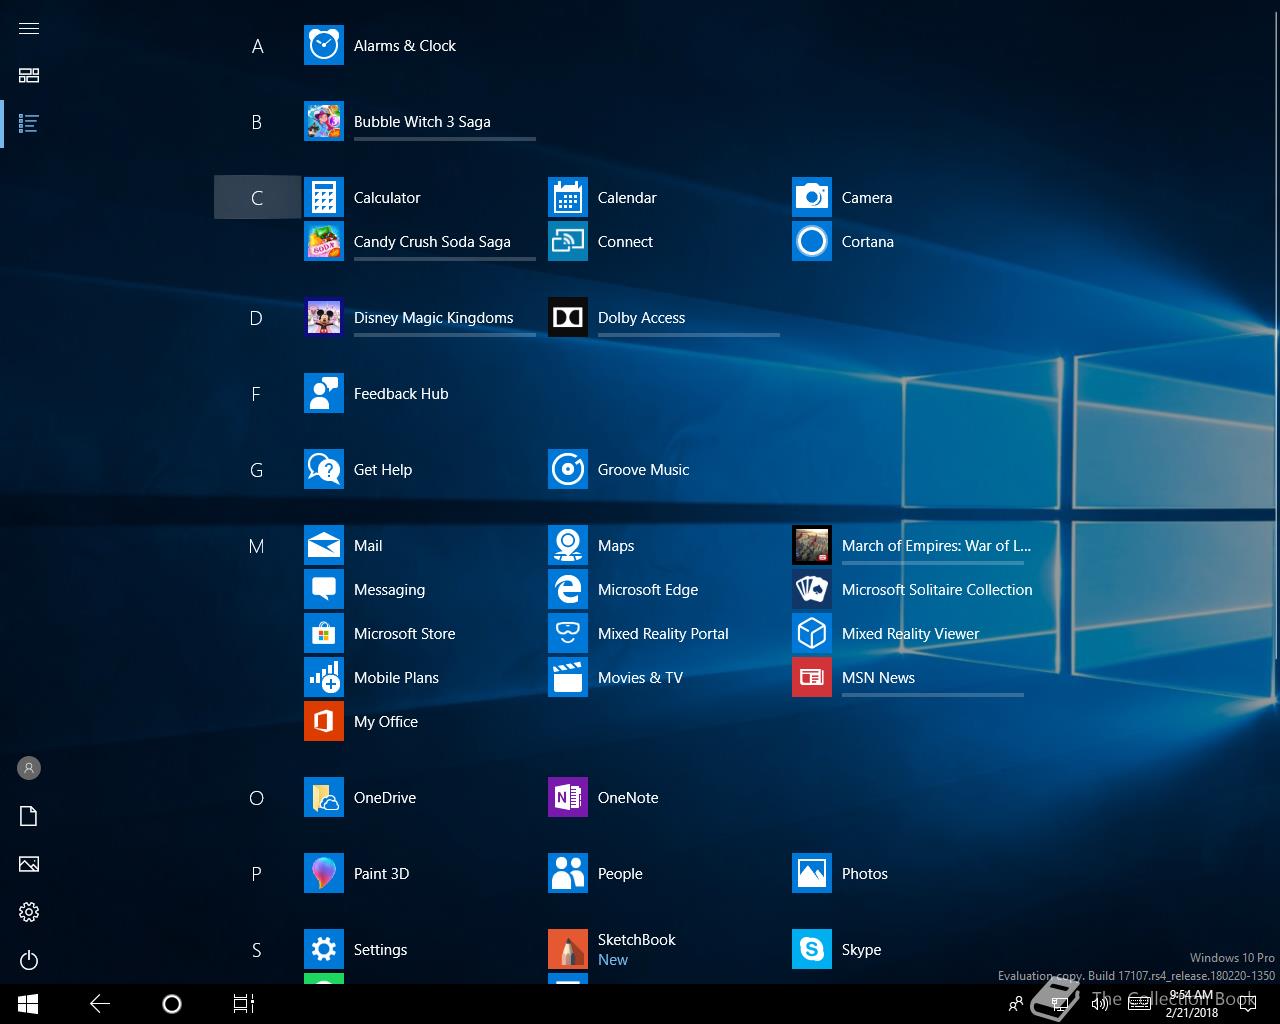Open the Settings app icon in list
The height and width of the screenshot is (1024, 1280).
pos(324,950)
